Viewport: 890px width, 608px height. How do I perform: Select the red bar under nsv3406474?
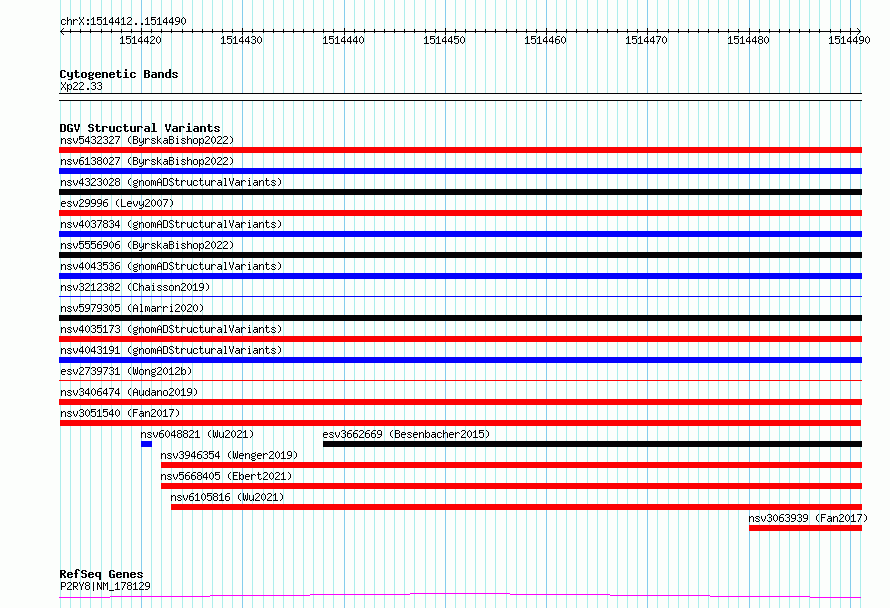(460, 402)
